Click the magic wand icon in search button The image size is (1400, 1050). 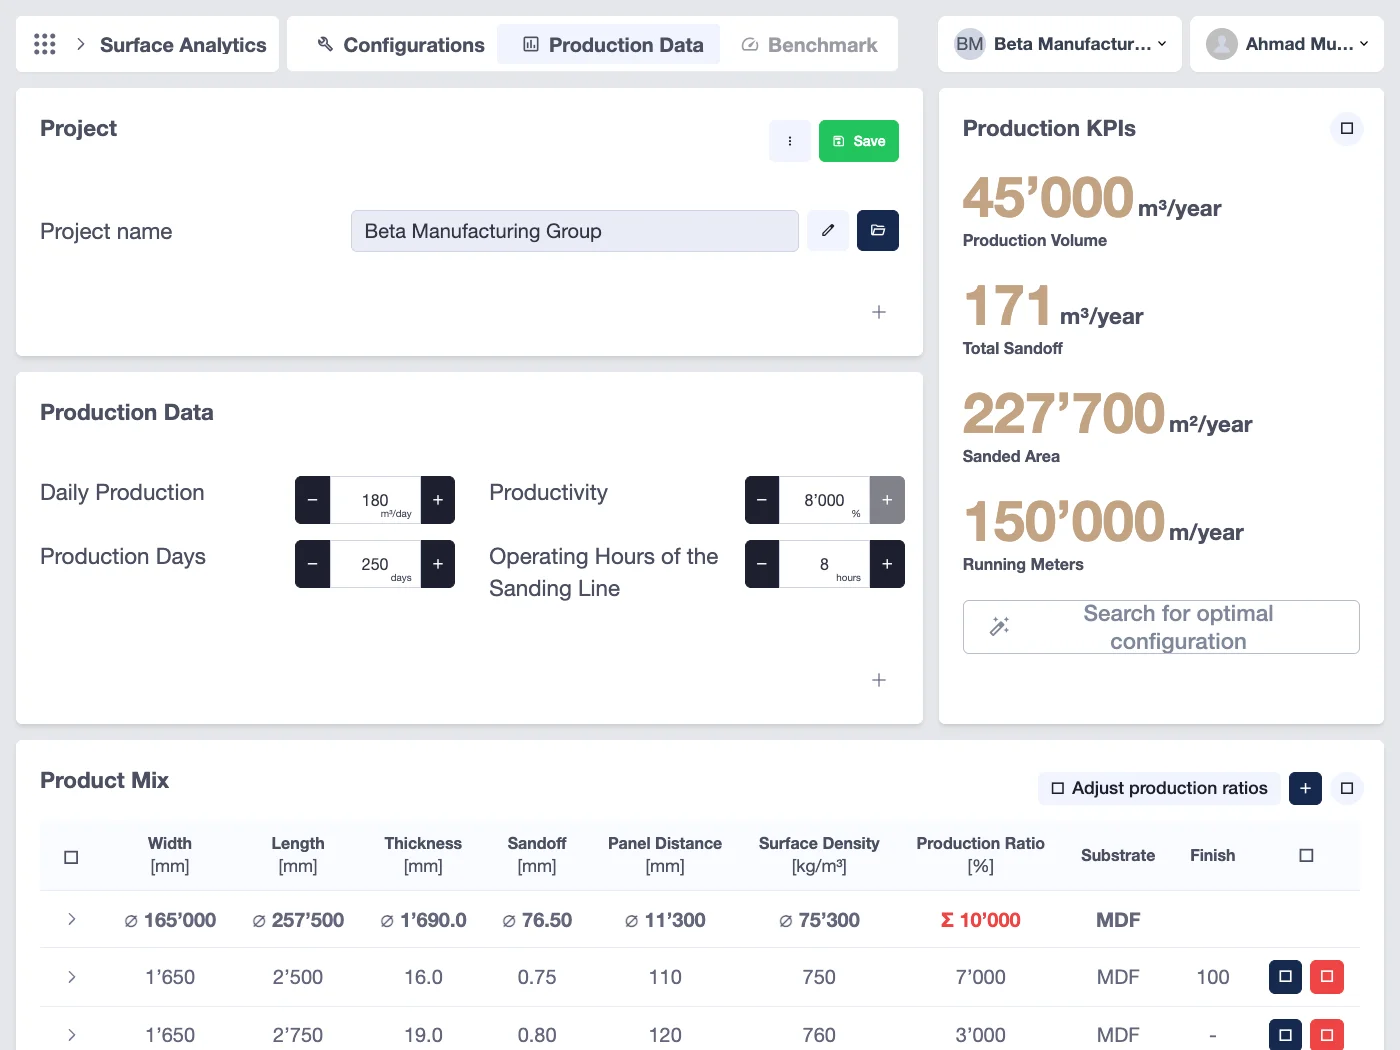click(999, 627)
